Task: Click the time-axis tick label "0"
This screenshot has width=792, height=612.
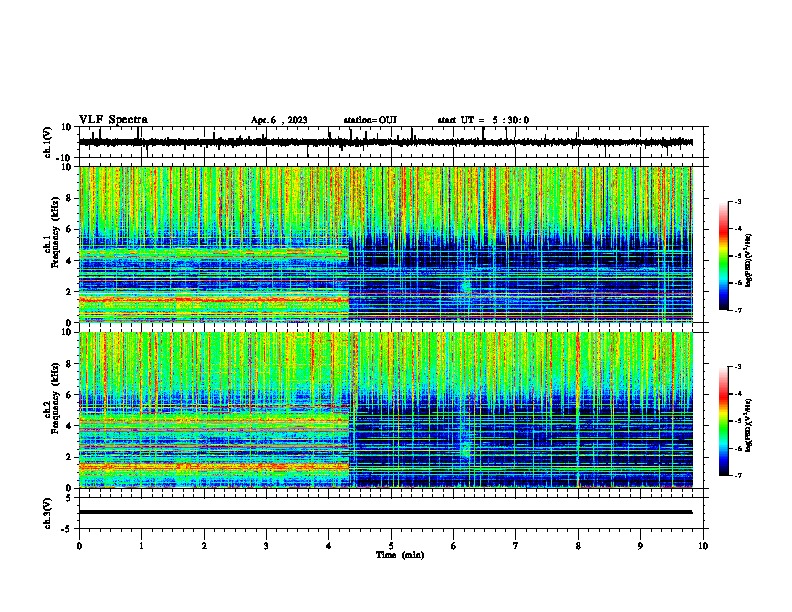Action: pos(79,546)
